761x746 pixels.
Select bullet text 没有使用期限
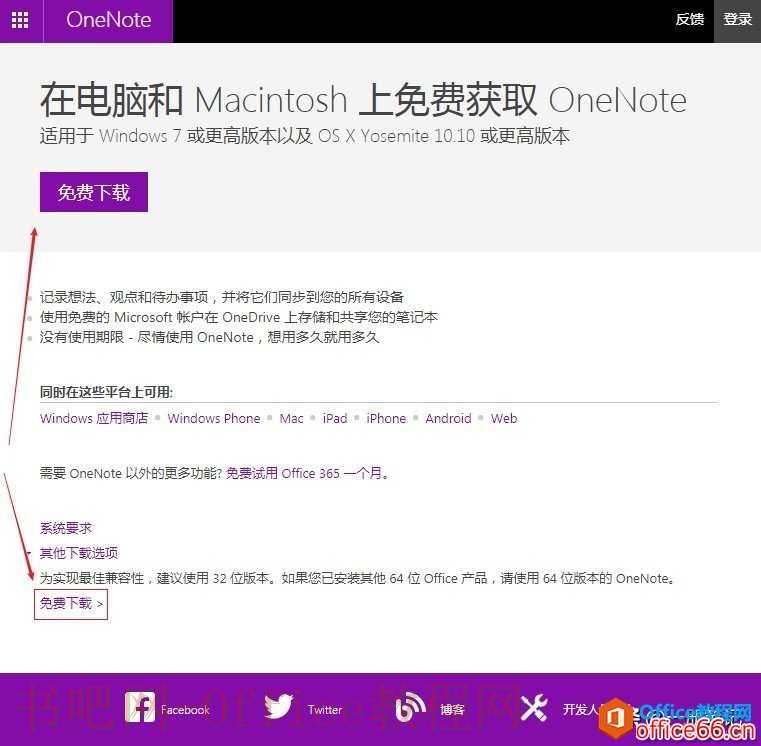click(x=209, y=337)
